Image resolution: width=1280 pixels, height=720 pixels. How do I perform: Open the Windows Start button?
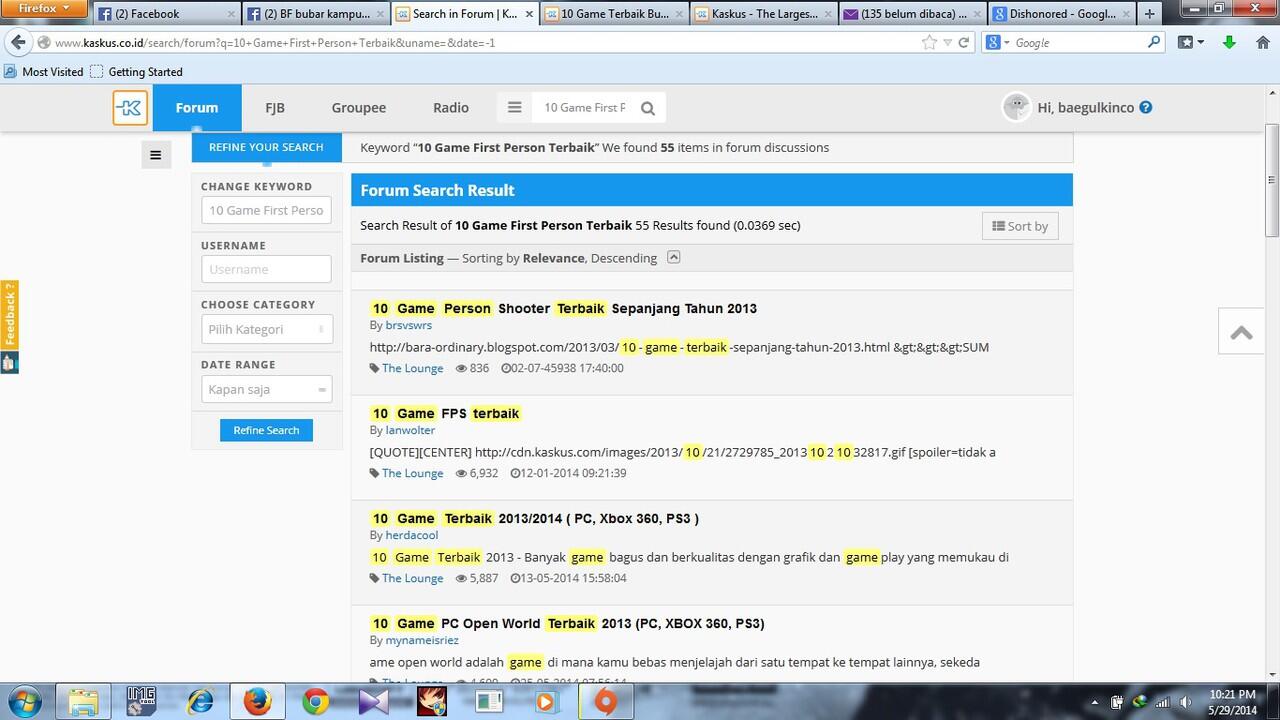pos(23,701)
